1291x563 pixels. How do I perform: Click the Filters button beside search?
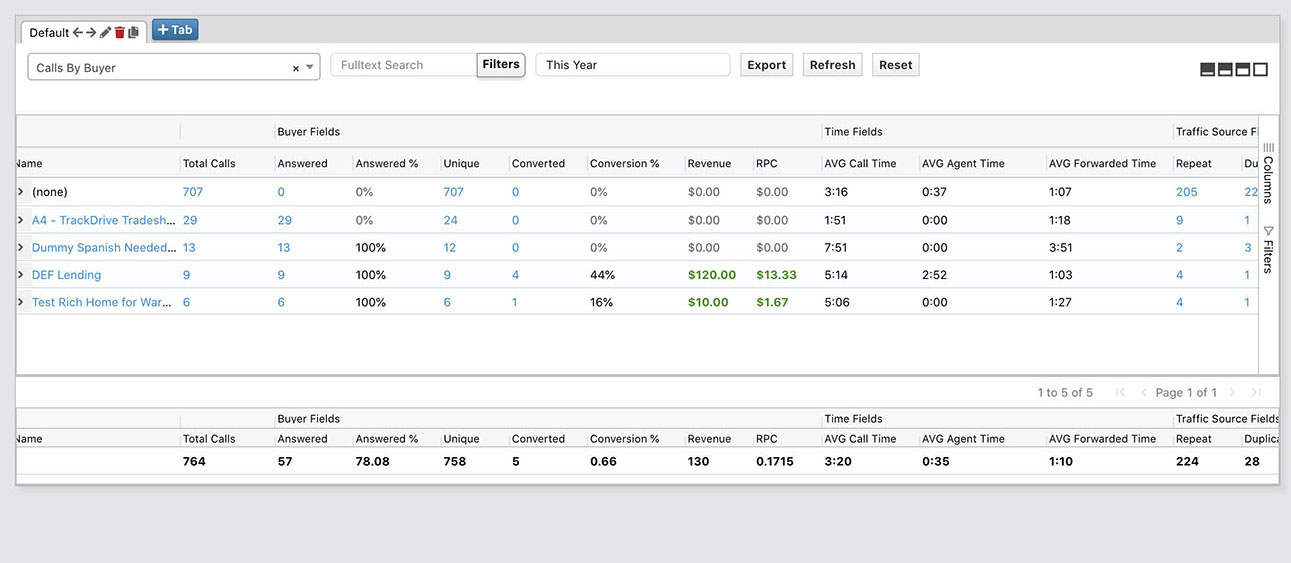point(501,65)
